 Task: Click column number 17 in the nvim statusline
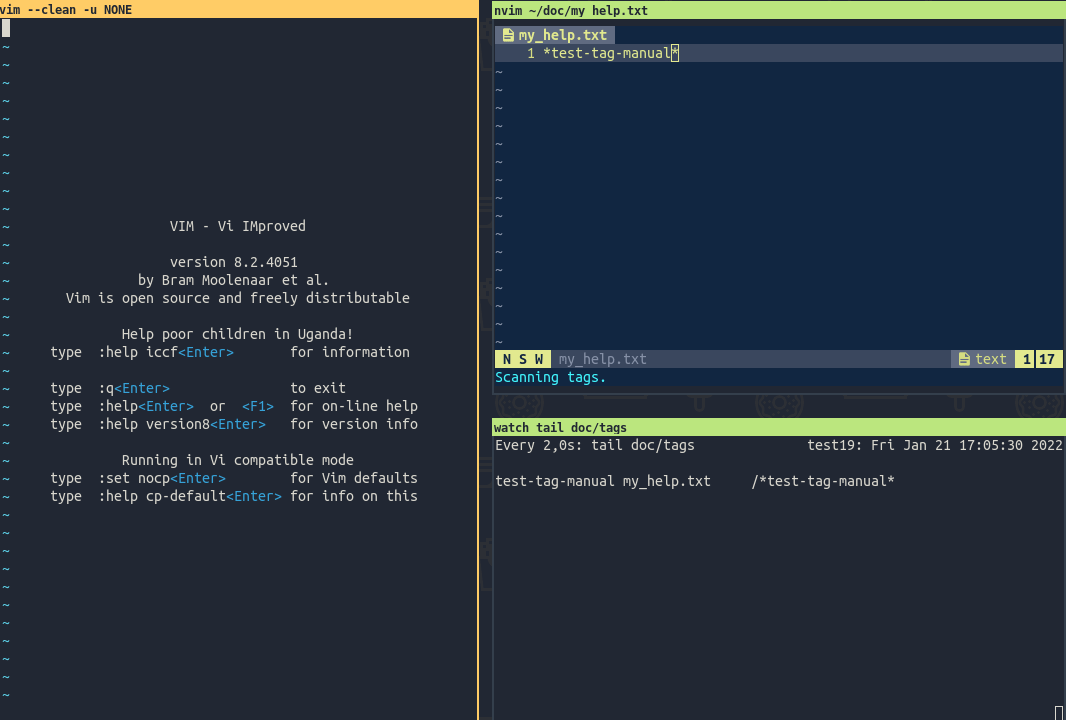[x=1047, y=359]
